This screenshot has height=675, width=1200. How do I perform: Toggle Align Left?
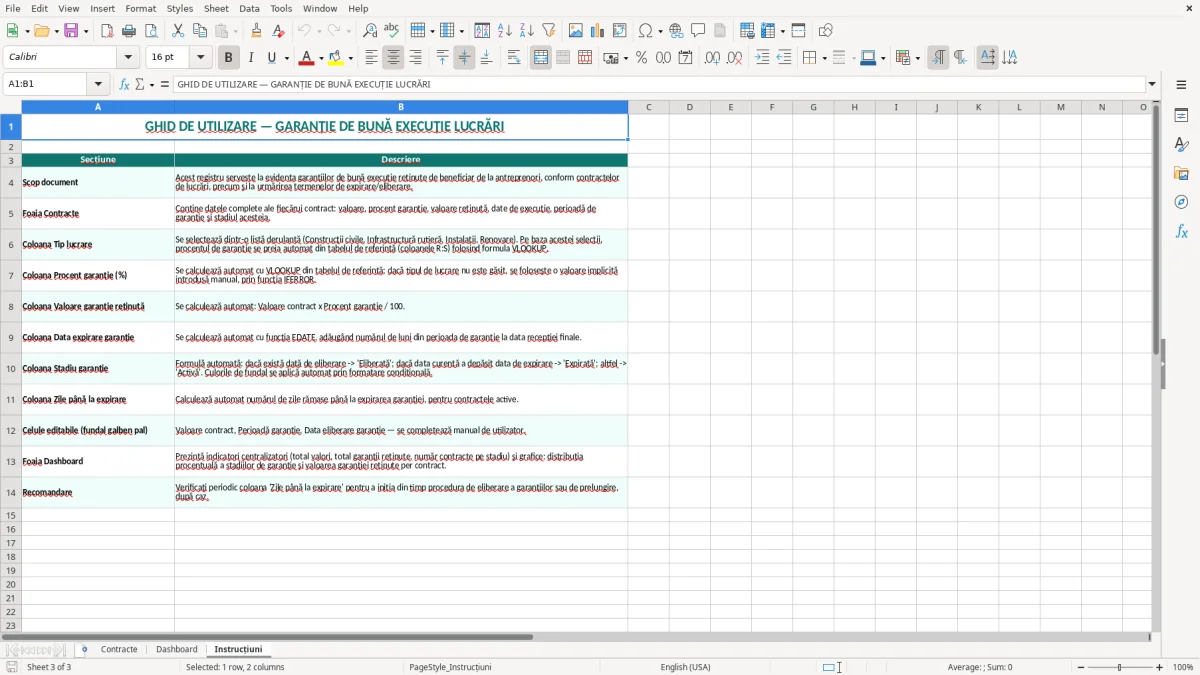pos(371,58)
